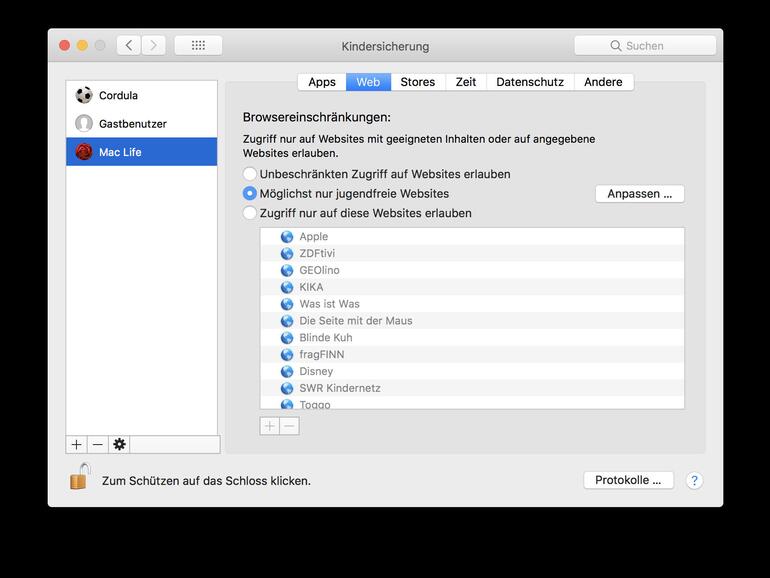The image size is (770, 578).
Task: Select Apple in website list
Action: [x=472, y=237]
